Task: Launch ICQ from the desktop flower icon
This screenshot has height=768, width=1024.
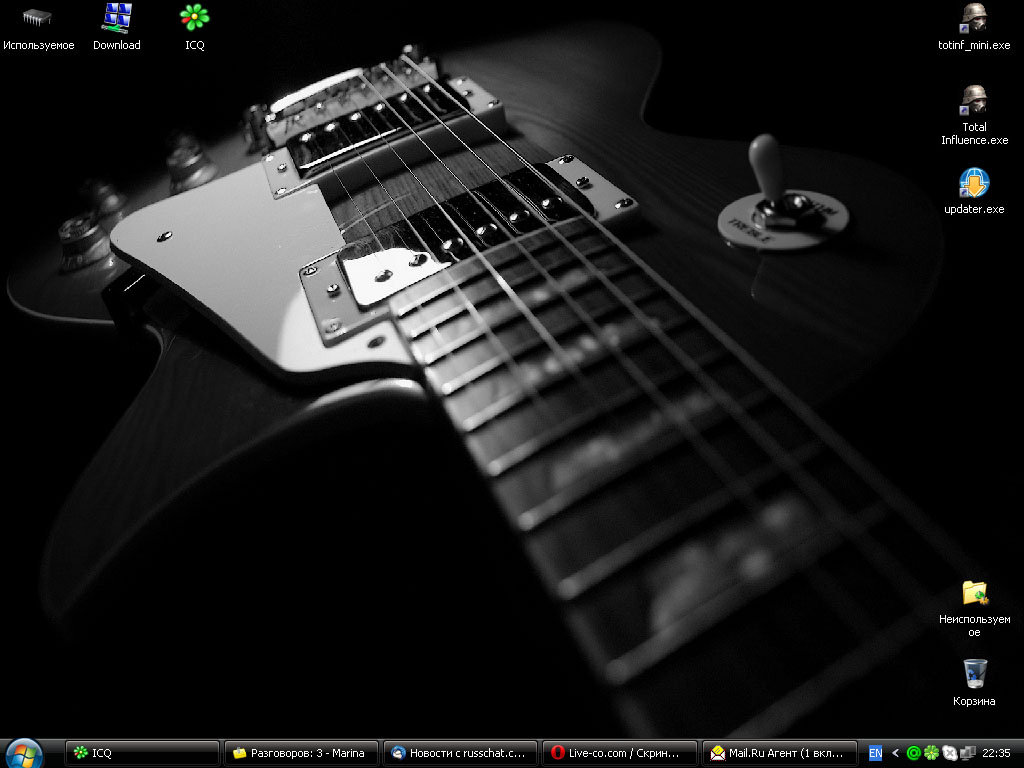Action: 194,18
